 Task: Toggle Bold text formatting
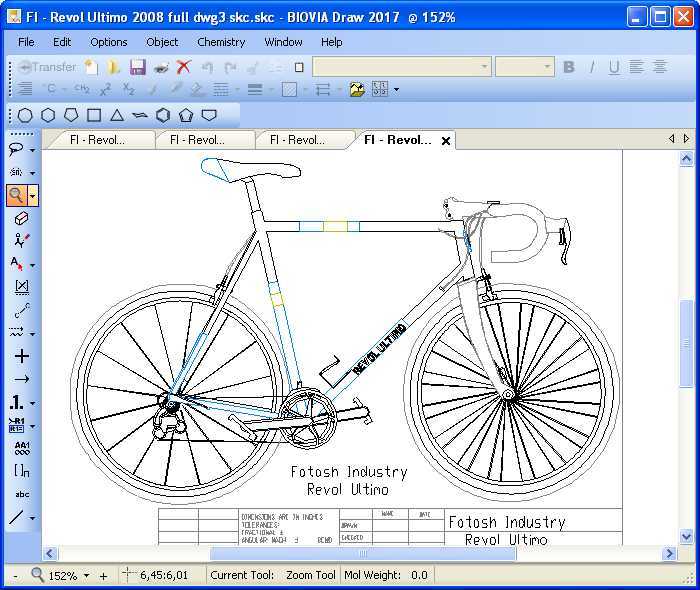point(569,67)
